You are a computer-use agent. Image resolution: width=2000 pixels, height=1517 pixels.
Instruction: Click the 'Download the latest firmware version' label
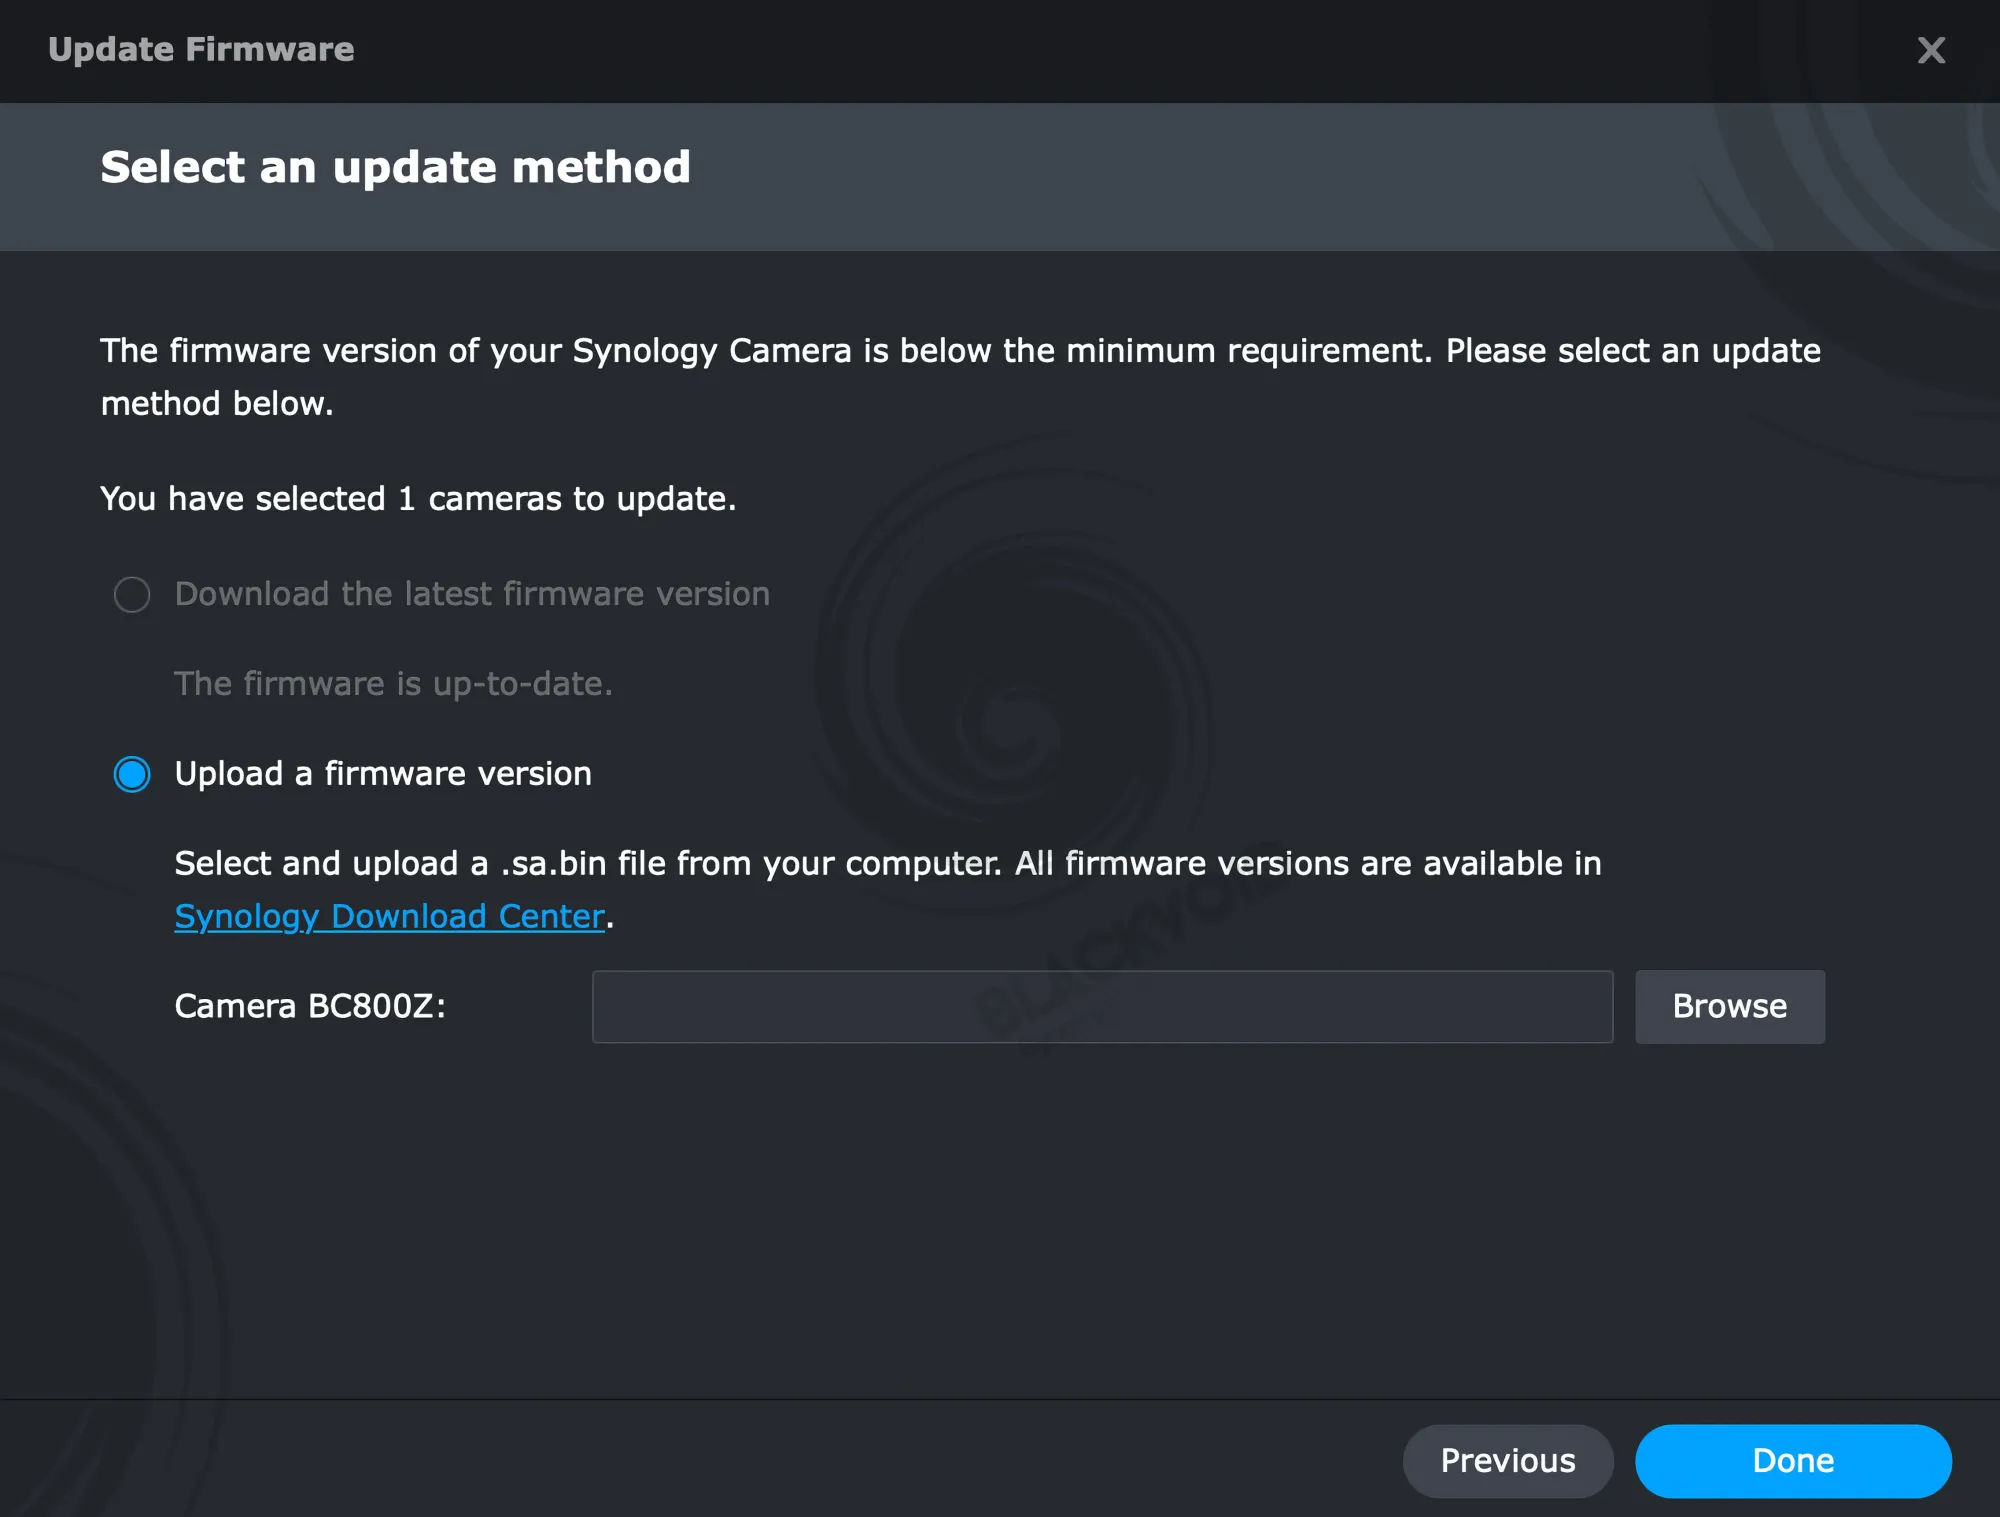tap(472, 595)
